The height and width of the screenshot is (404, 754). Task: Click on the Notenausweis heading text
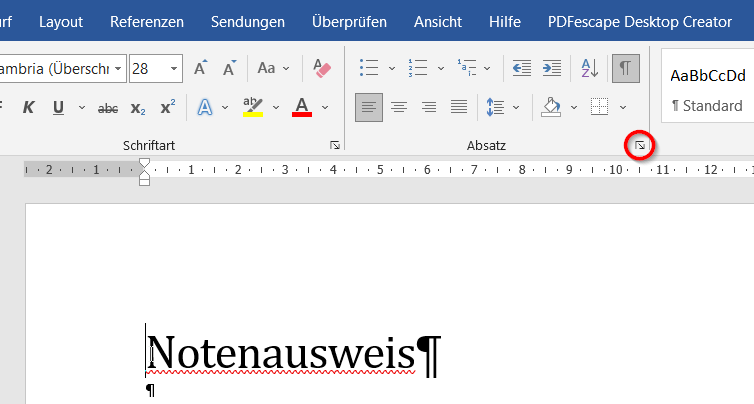(280, 354)
